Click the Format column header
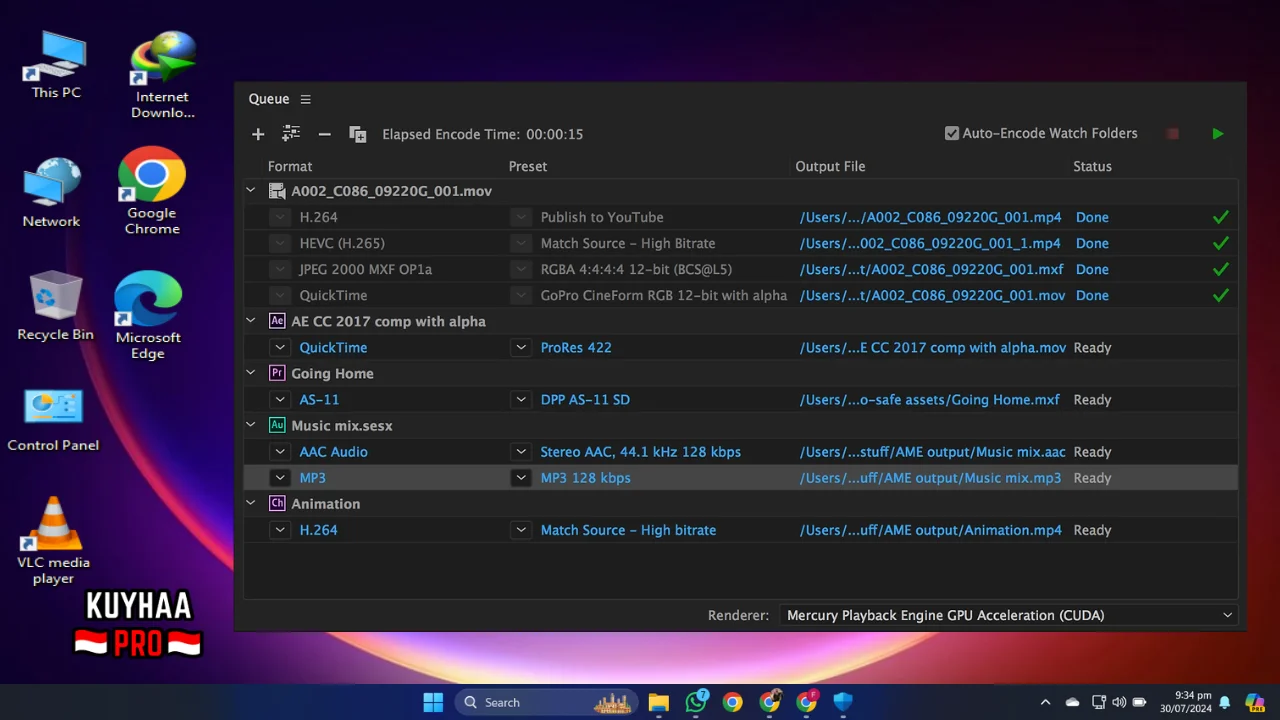1280x720 pixels. pyautogui.click(x=290, y=166)
